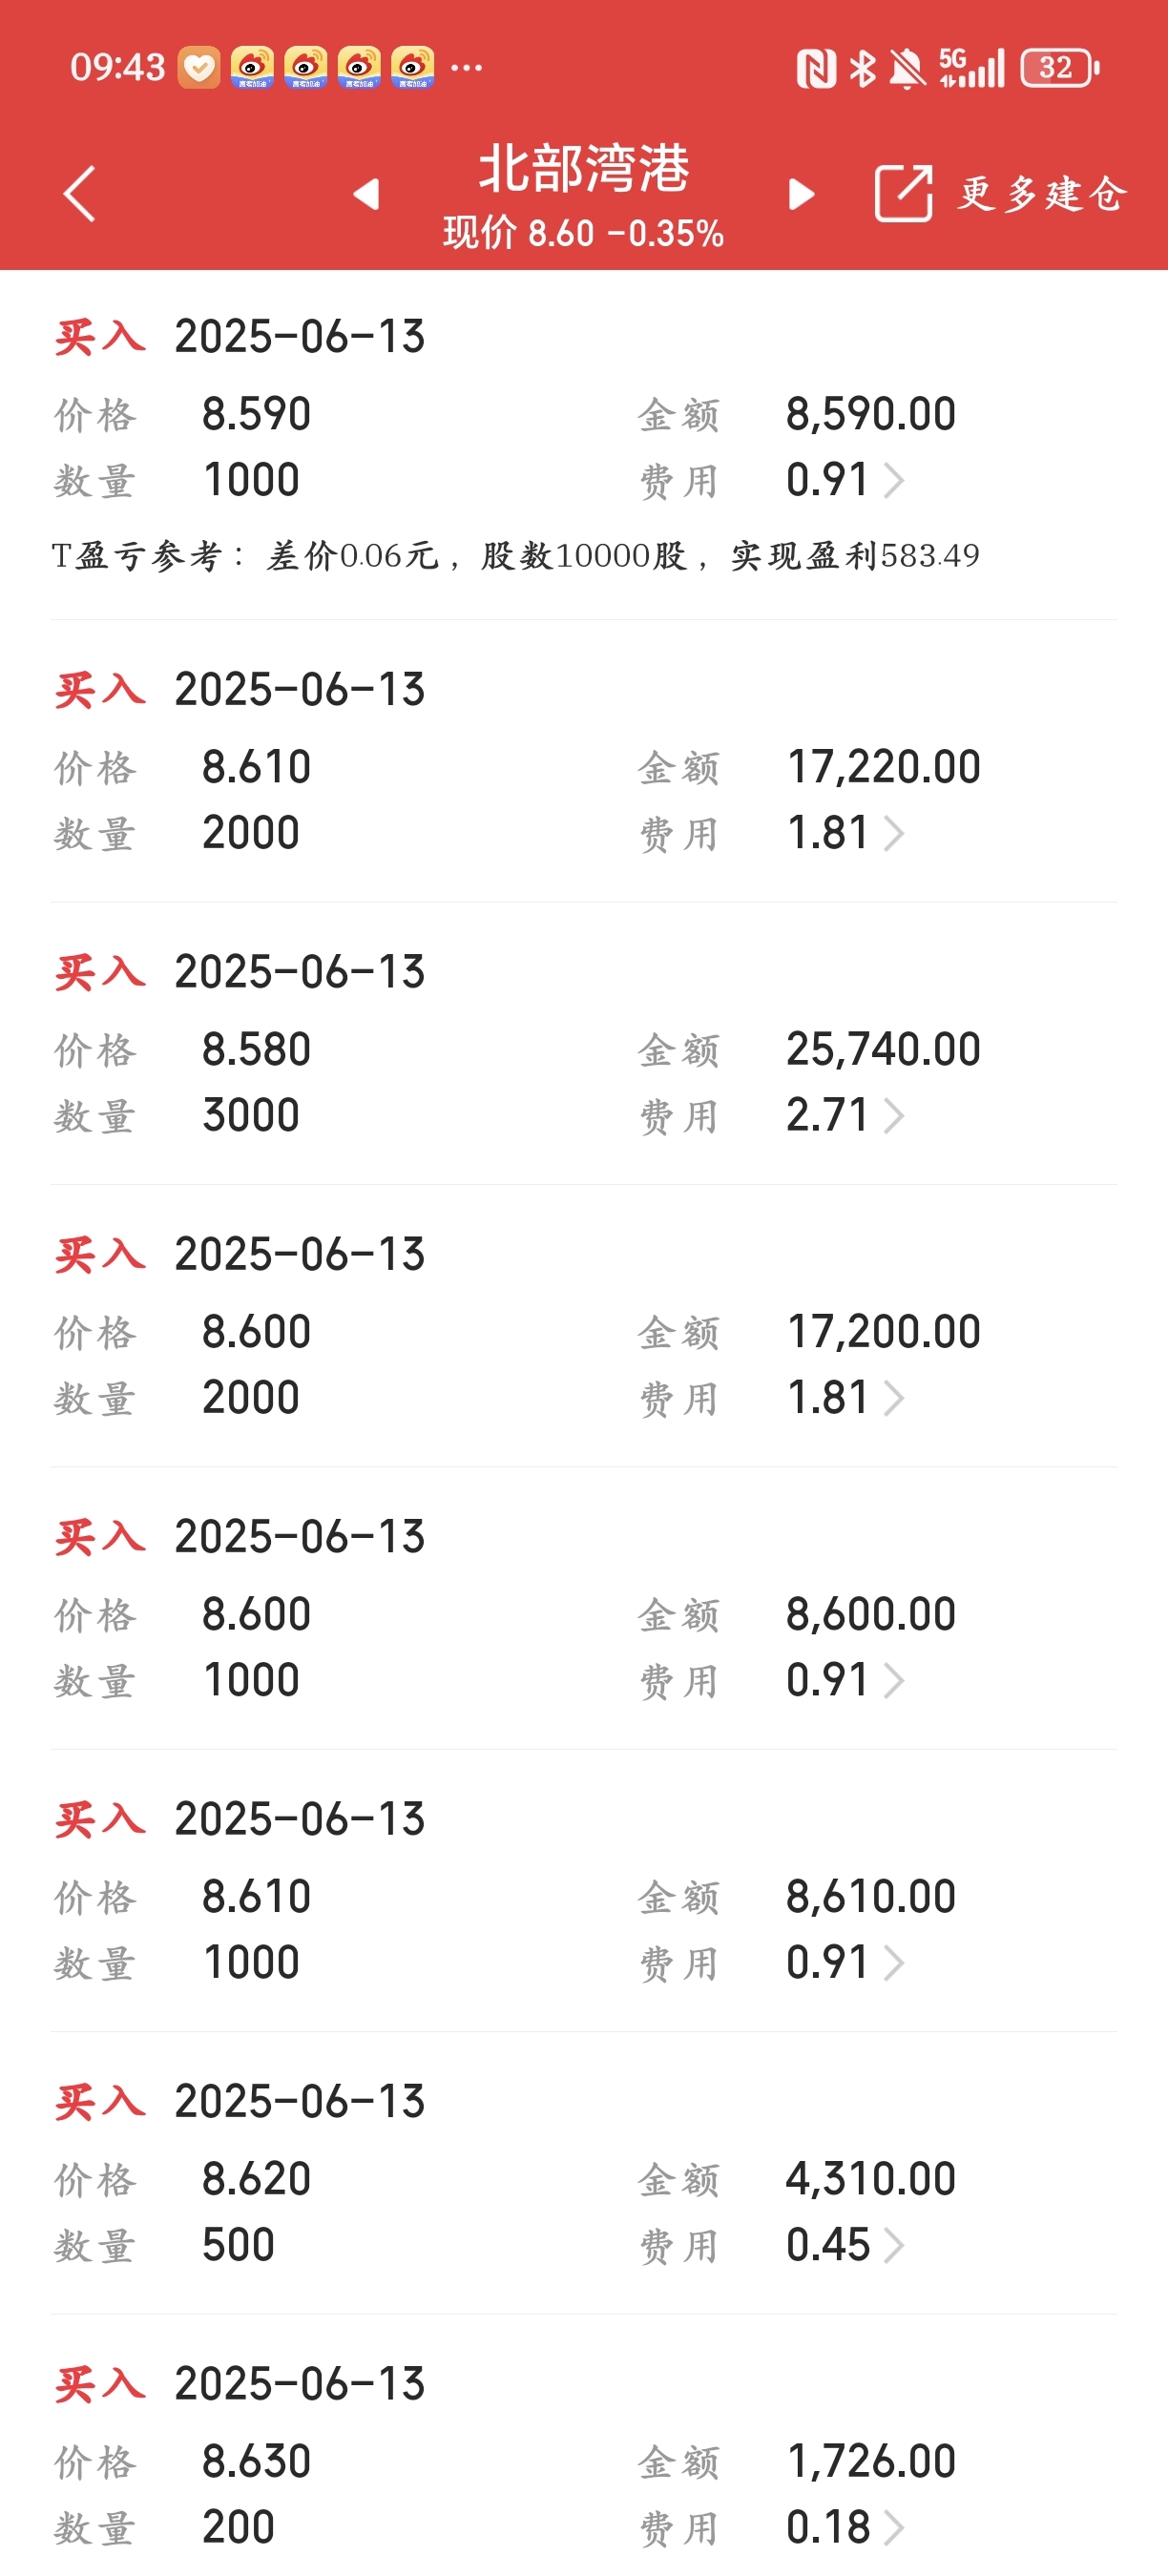Screen dimensions: 1168x2576
Task: Open the NFC status icon
Action: [816, 68]
